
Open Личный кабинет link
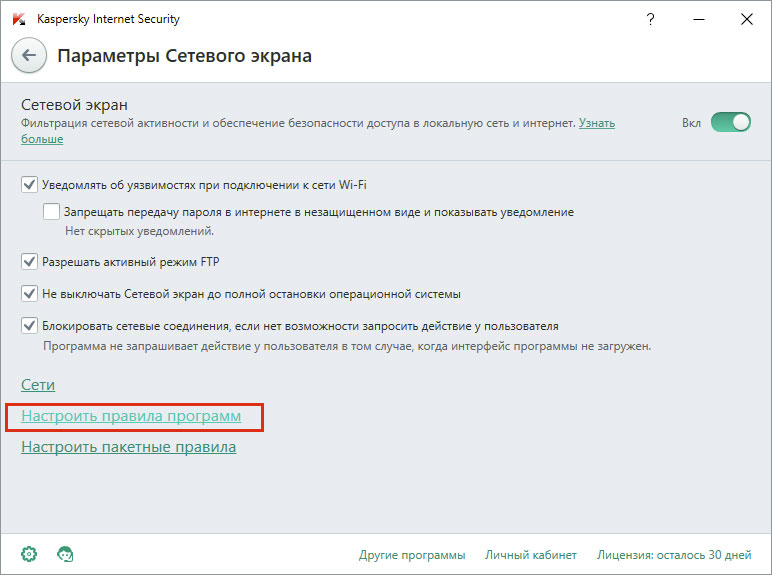click(531, 555)
